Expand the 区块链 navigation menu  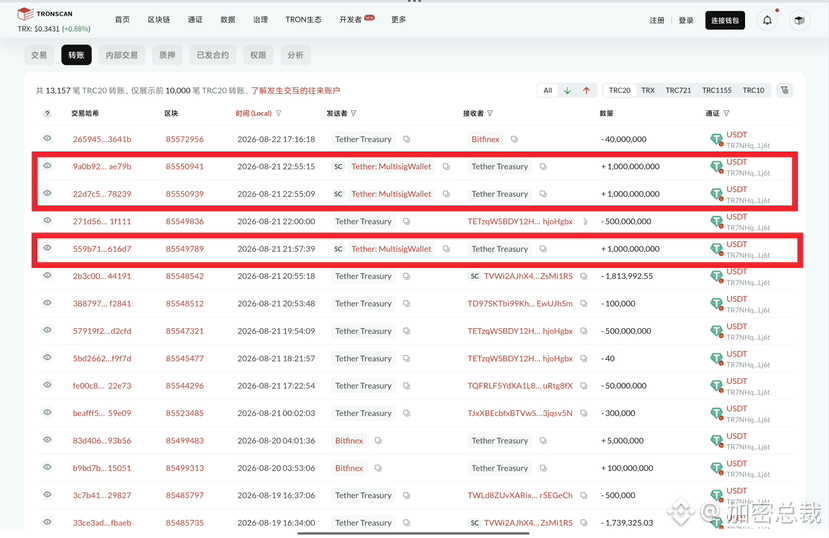pos(159,20)
